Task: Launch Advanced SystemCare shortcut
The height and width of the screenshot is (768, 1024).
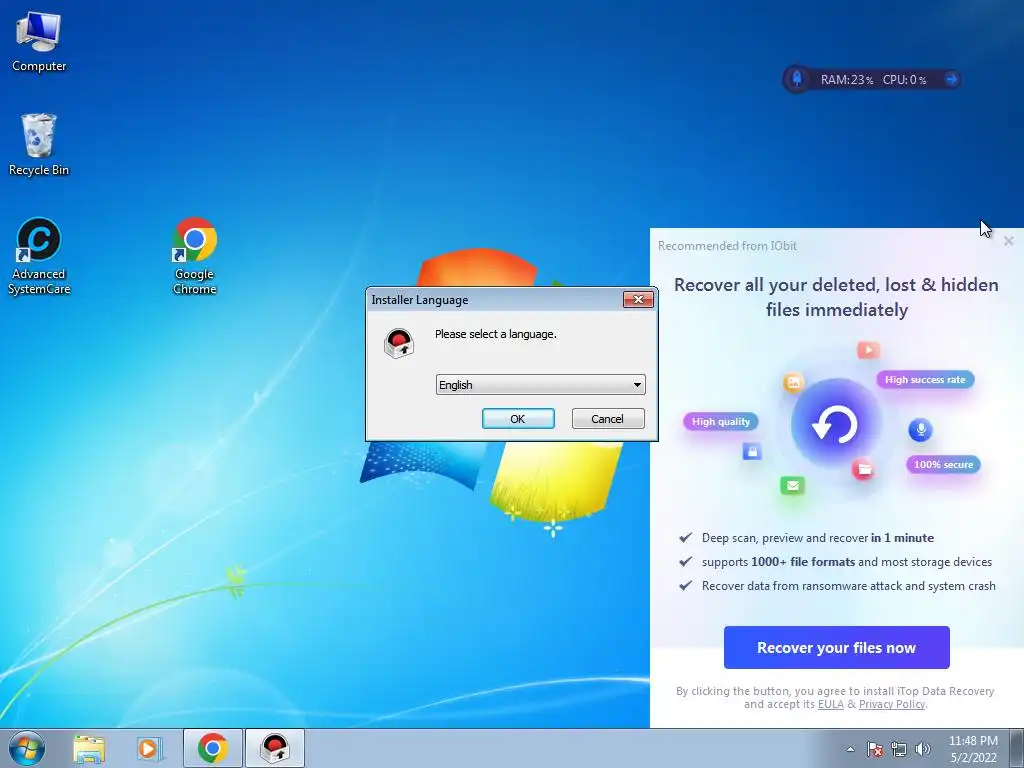Action: point(39,256)
